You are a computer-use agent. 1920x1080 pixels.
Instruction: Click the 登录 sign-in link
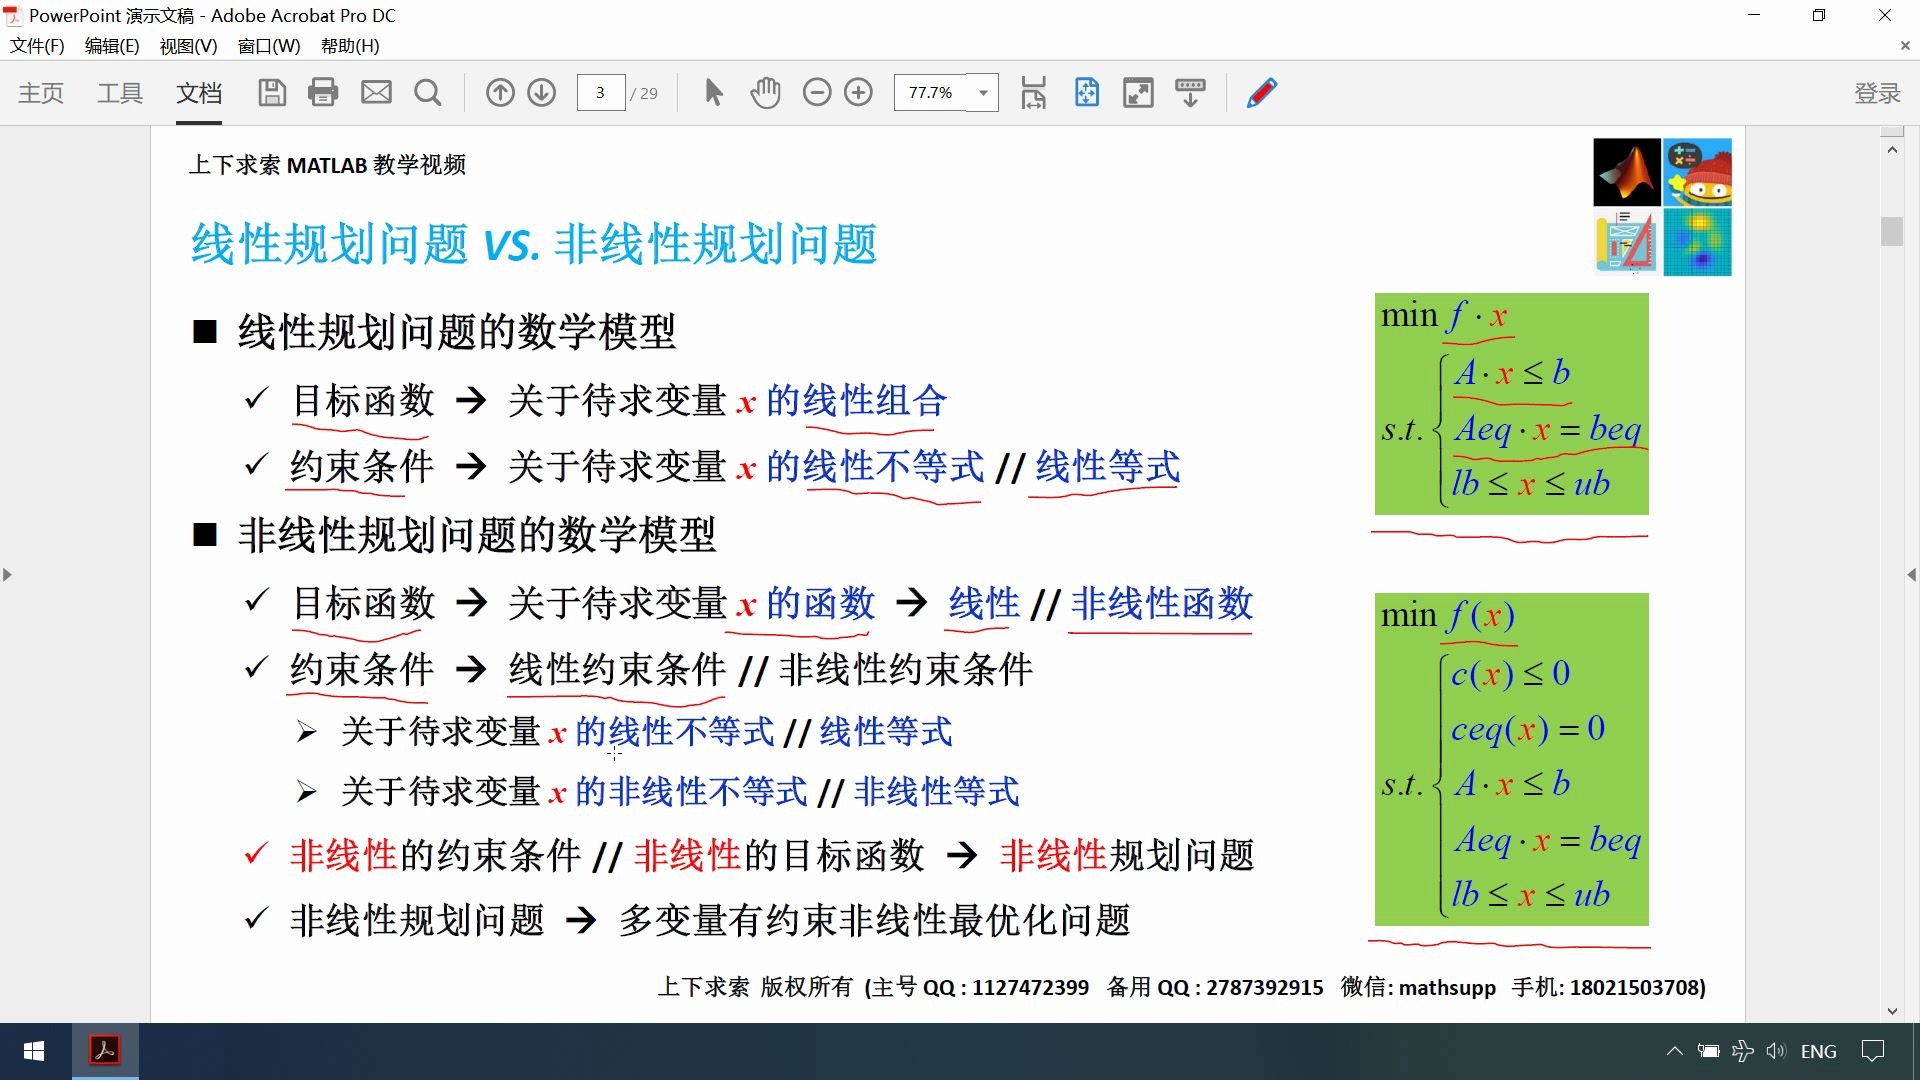click(x=1877, y=93)
